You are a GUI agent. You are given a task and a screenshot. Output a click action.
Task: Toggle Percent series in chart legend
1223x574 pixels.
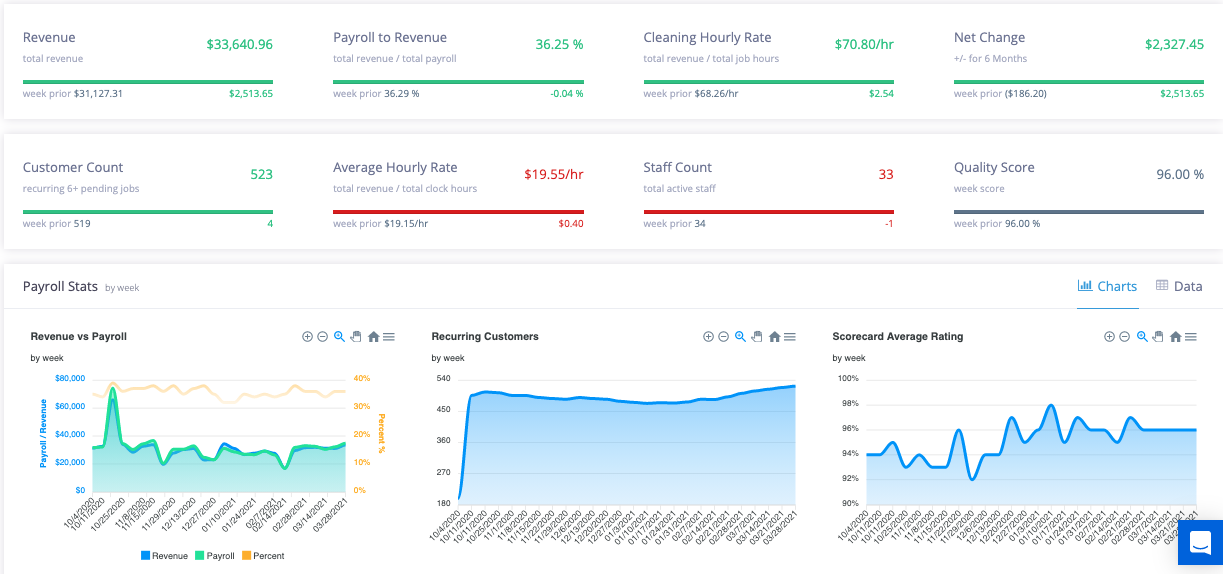tap(262, 555)
